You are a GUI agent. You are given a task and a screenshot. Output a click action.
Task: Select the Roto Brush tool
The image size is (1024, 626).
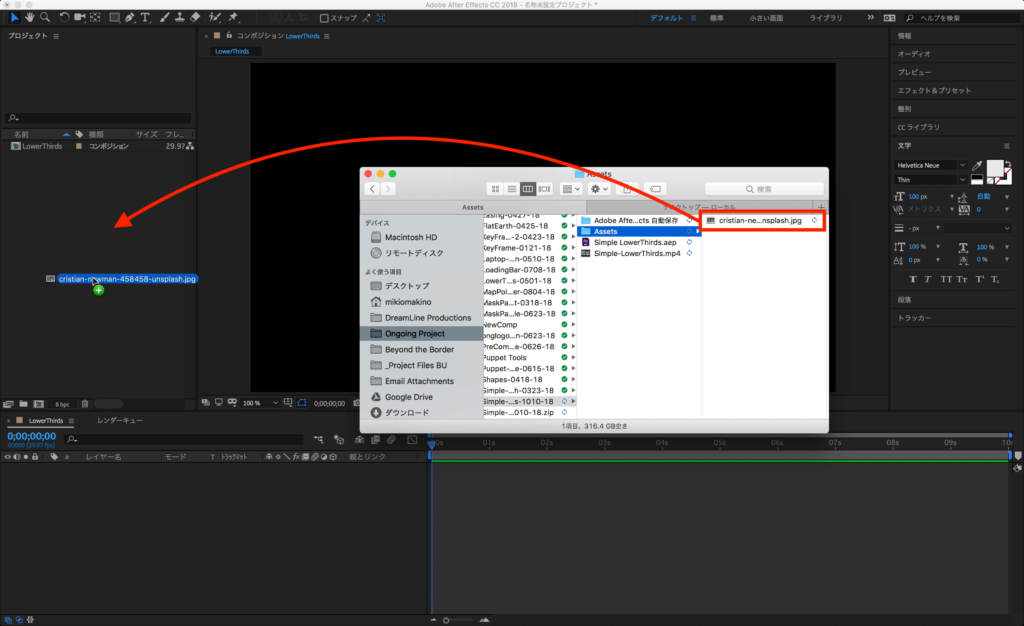coord(214,18)
